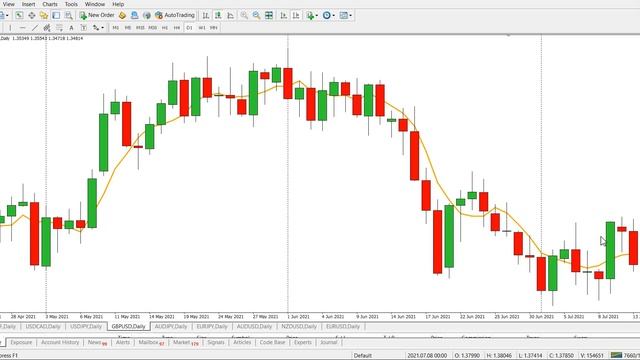Tile chart windows with the grid icon

pos(269,16)
